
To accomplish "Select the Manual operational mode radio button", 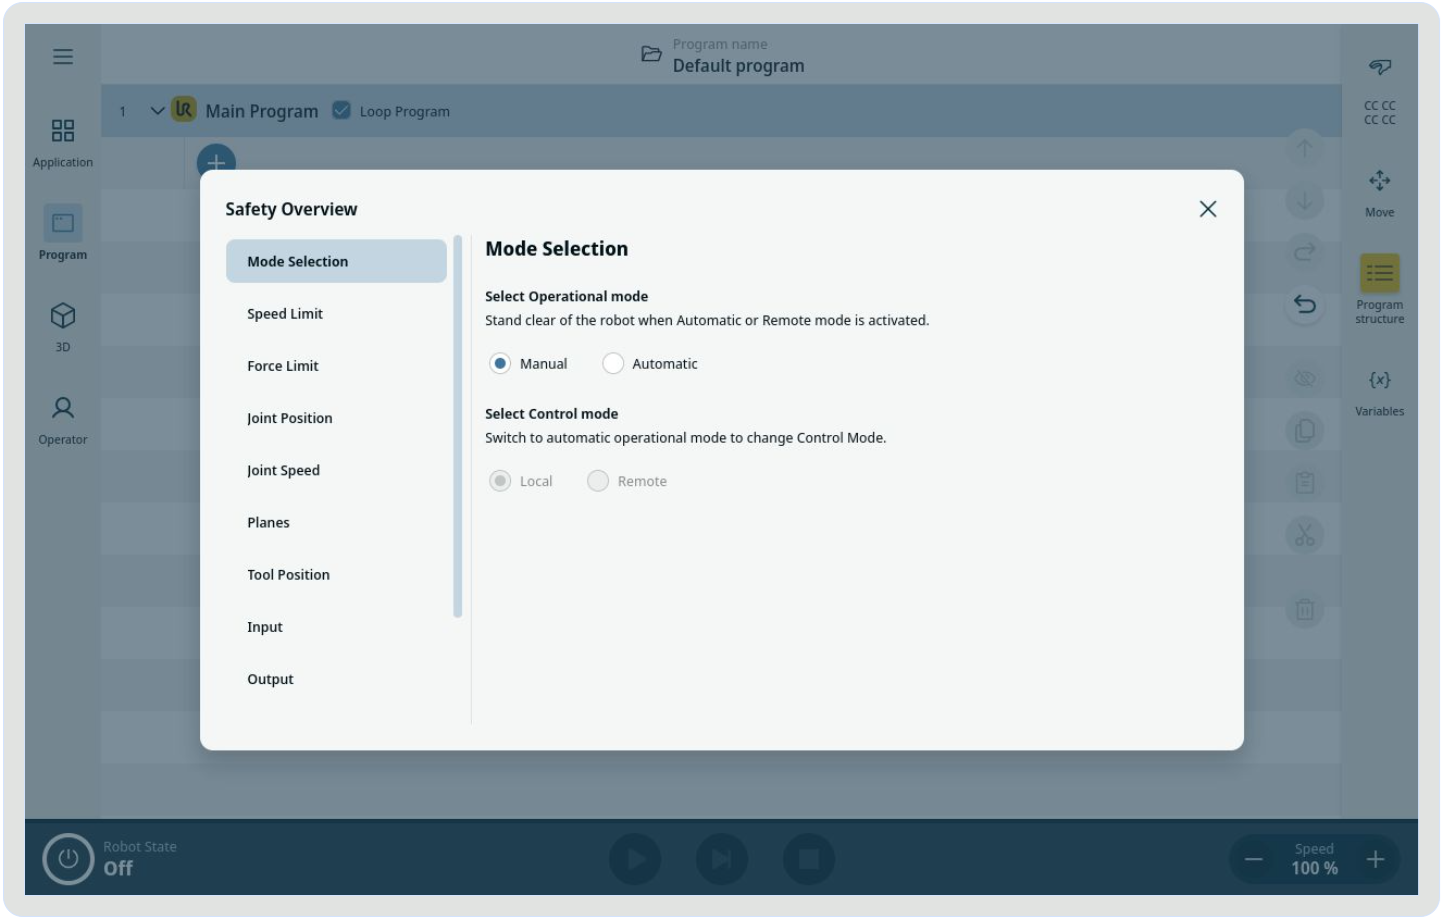I will 500,364.
